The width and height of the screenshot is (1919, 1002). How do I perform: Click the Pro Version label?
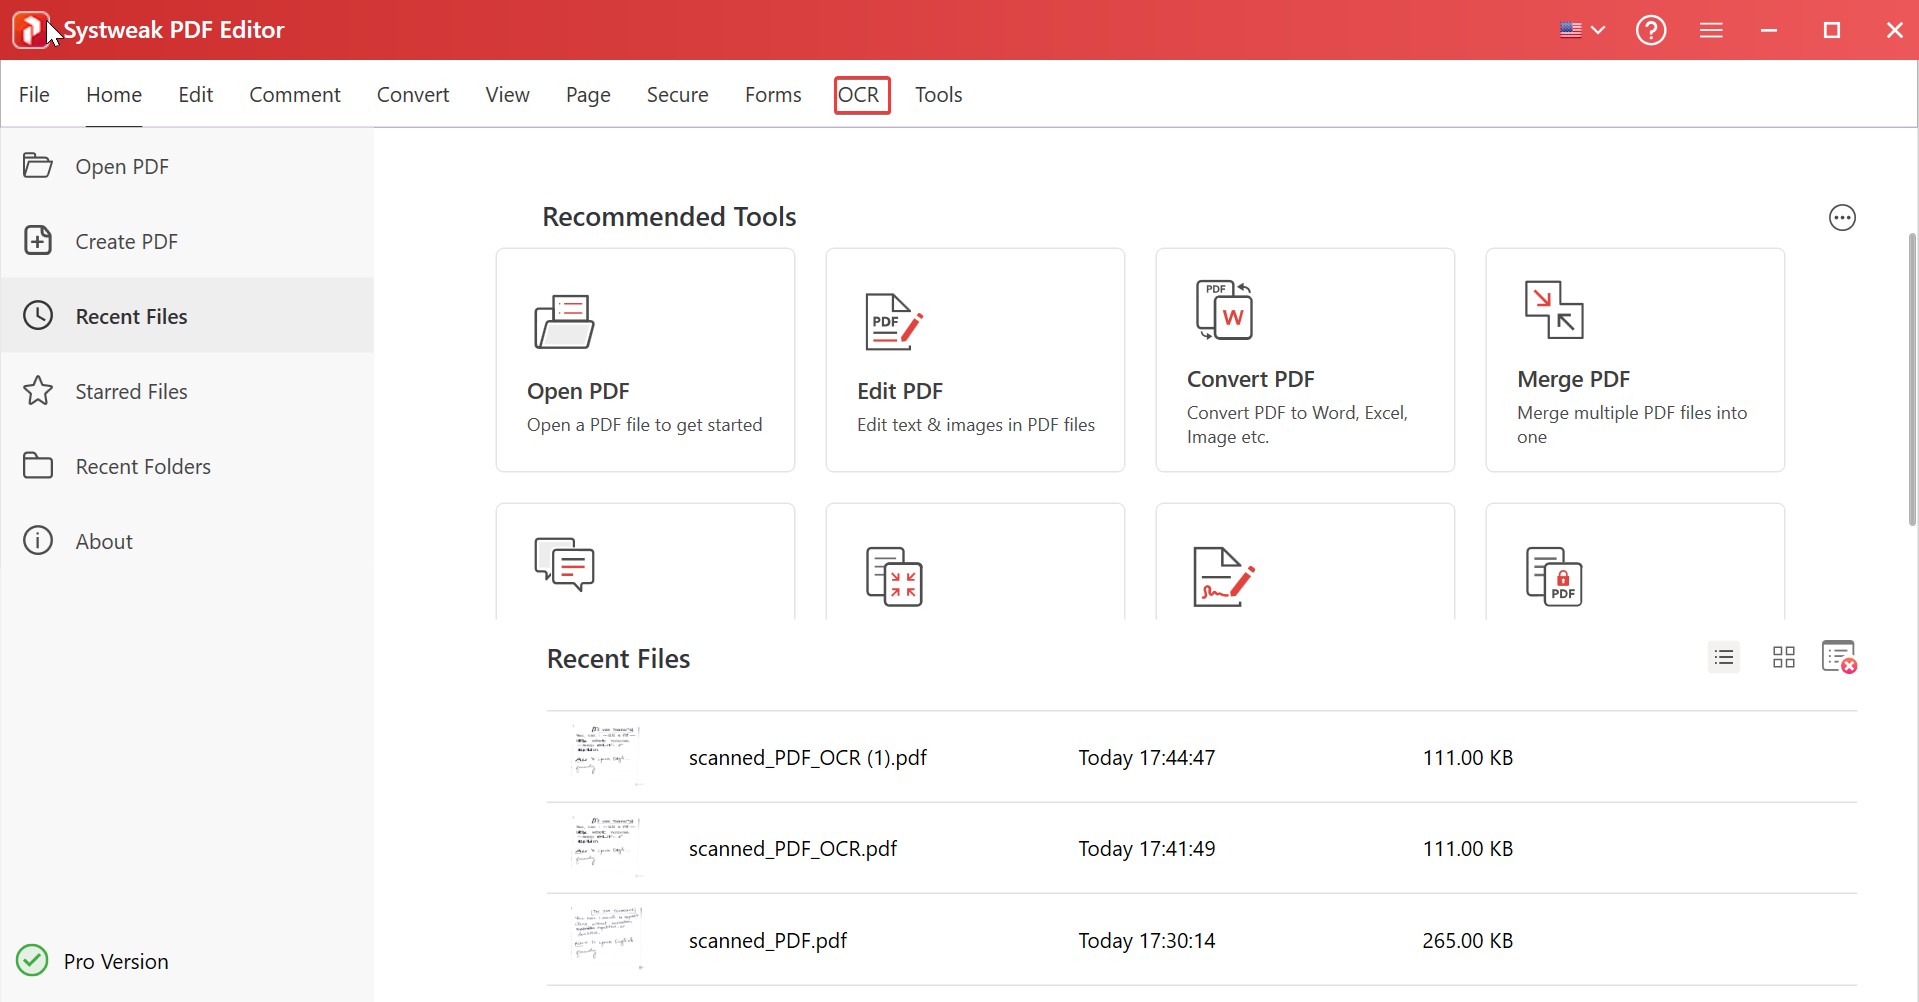(x=116, y=961)
